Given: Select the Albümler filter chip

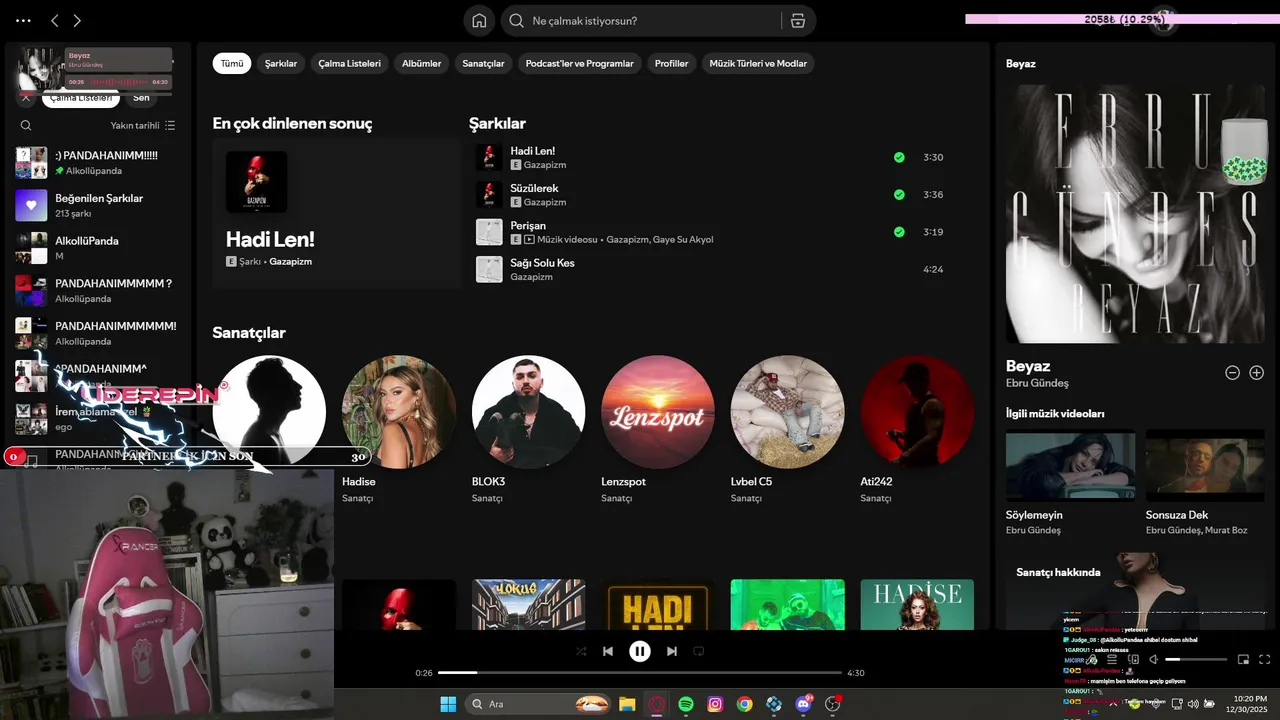Looking at the screenshot, I should [421, 63].
